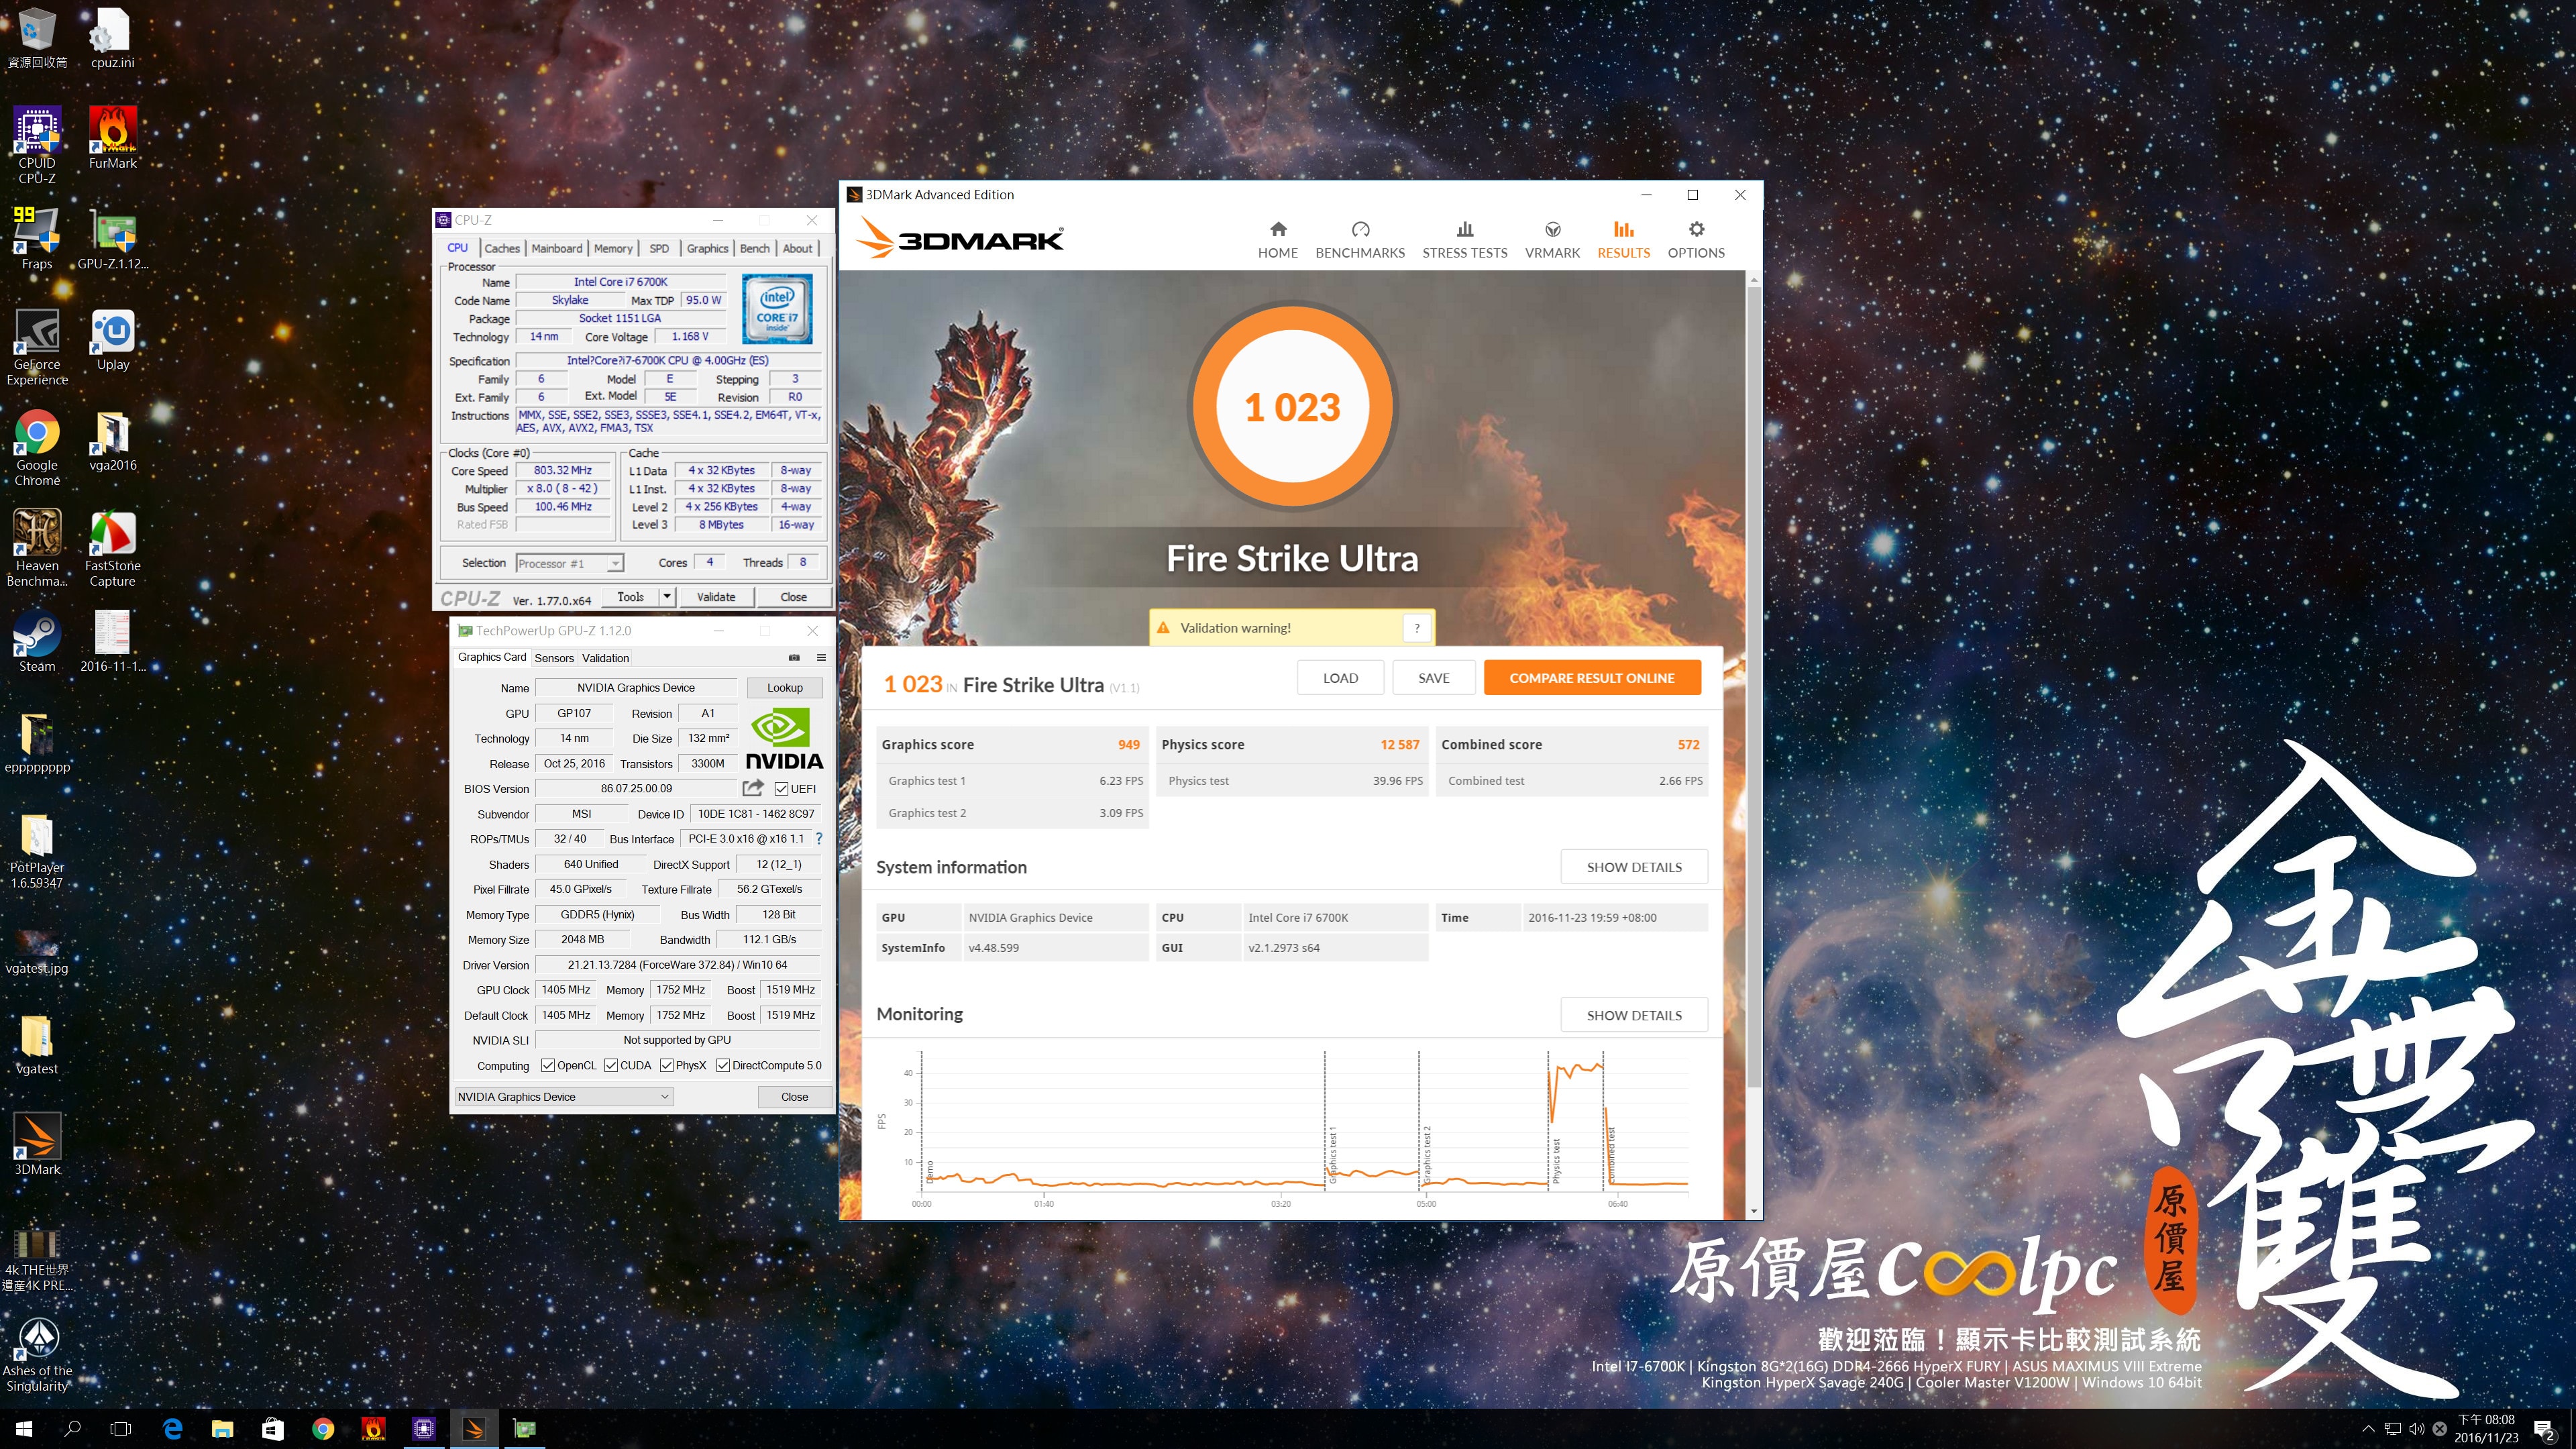2576x1449 pixels.
Task: Click the Edge icon in the taskbar
Action: pos(172,1429)
